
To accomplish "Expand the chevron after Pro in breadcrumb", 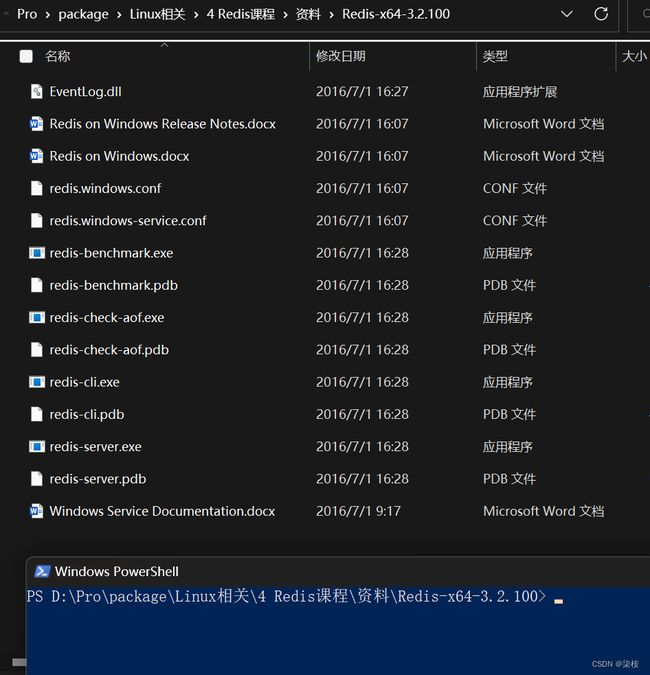I will pyautogui.click(x=47, y=15).
